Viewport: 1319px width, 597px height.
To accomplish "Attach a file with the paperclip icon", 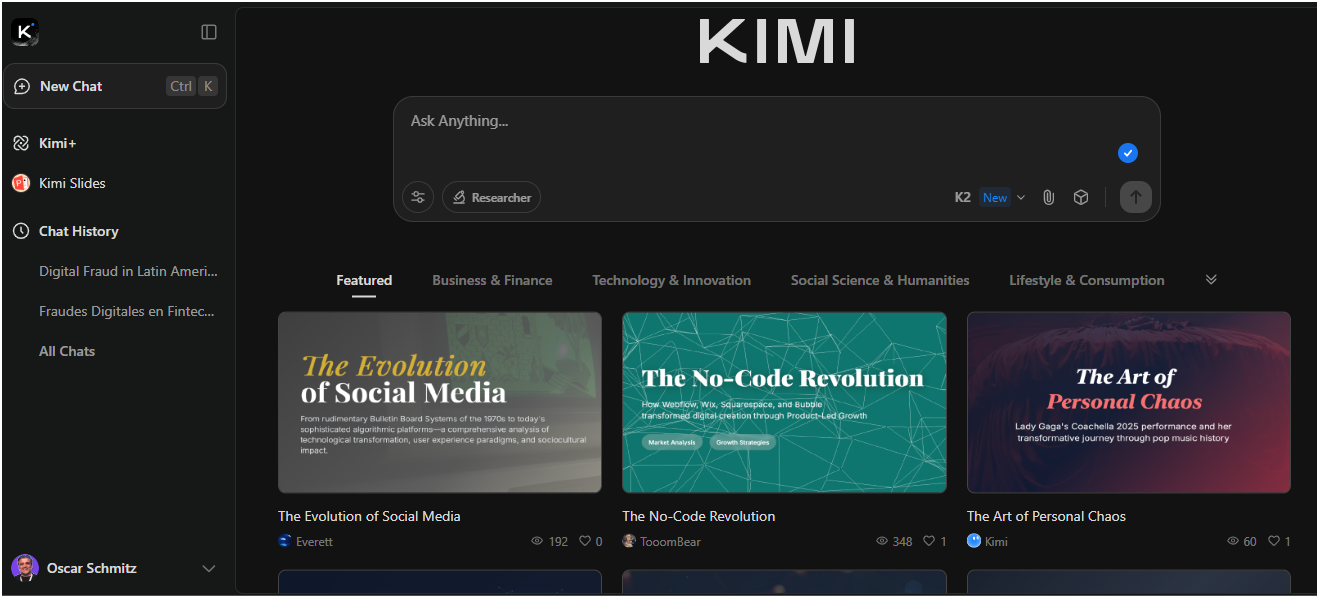I will pos(1048,197).
